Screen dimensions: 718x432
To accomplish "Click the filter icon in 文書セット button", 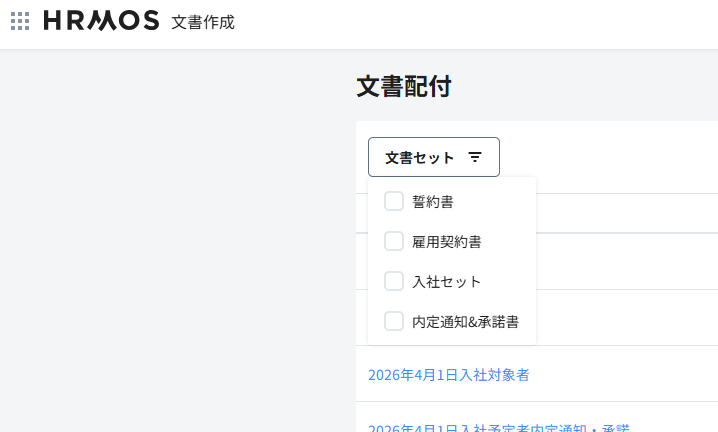I will point(475,157).
